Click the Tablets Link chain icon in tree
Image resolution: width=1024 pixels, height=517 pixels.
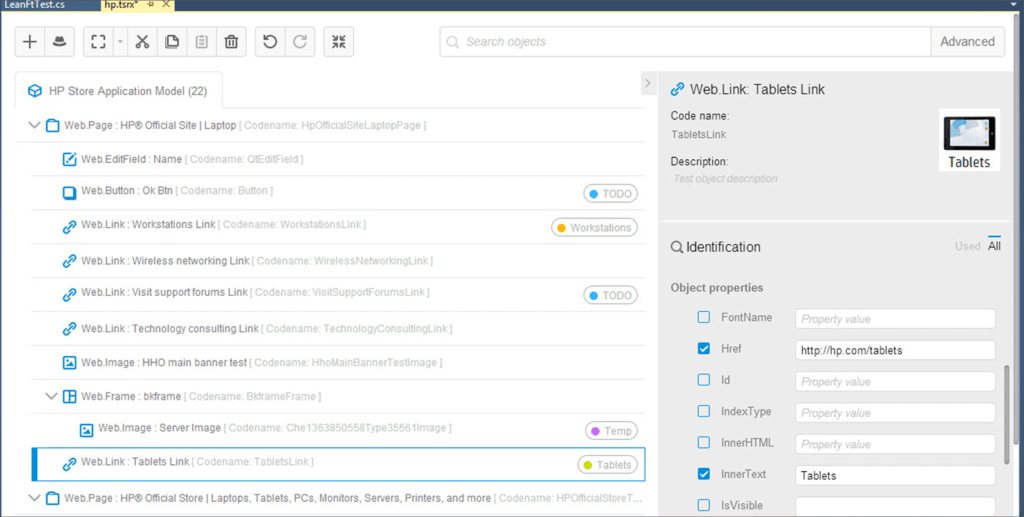click(69, 464)
